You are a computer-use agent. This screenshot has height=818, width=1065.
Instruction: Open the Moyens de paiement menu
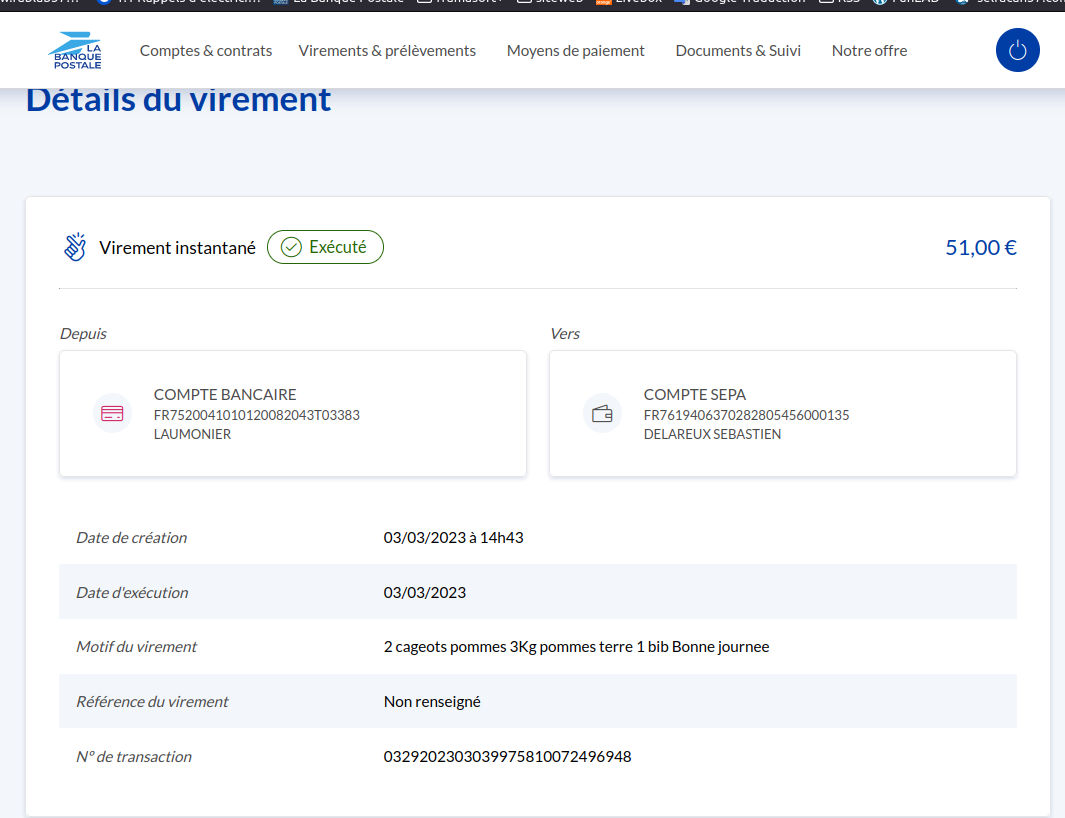click(575, 51)
